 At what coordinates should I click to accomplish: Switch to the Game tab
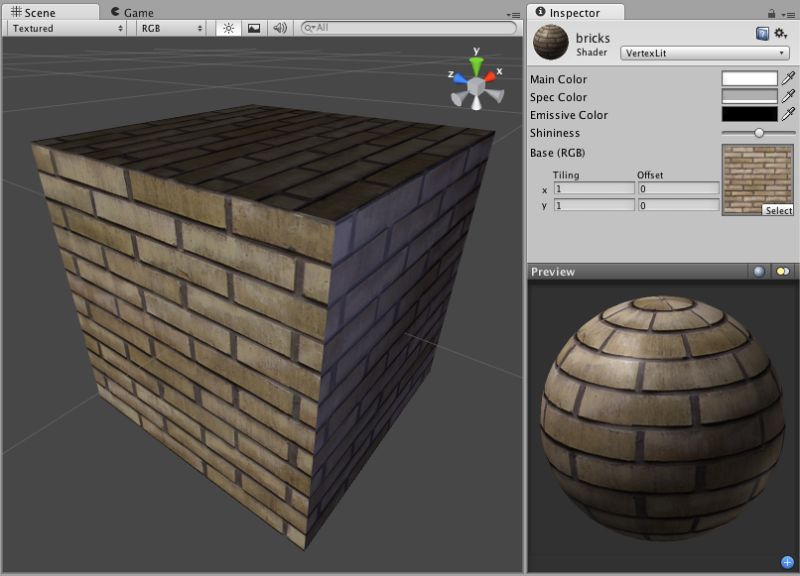(135, 12)
